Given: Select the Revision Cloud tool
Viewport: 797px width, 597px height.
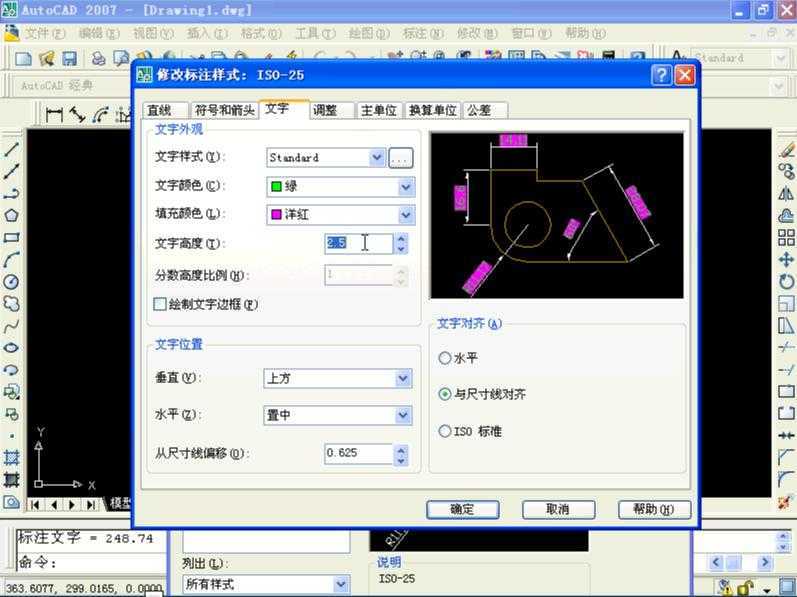Looking at the screenshot, I should [x=11, y=304].
